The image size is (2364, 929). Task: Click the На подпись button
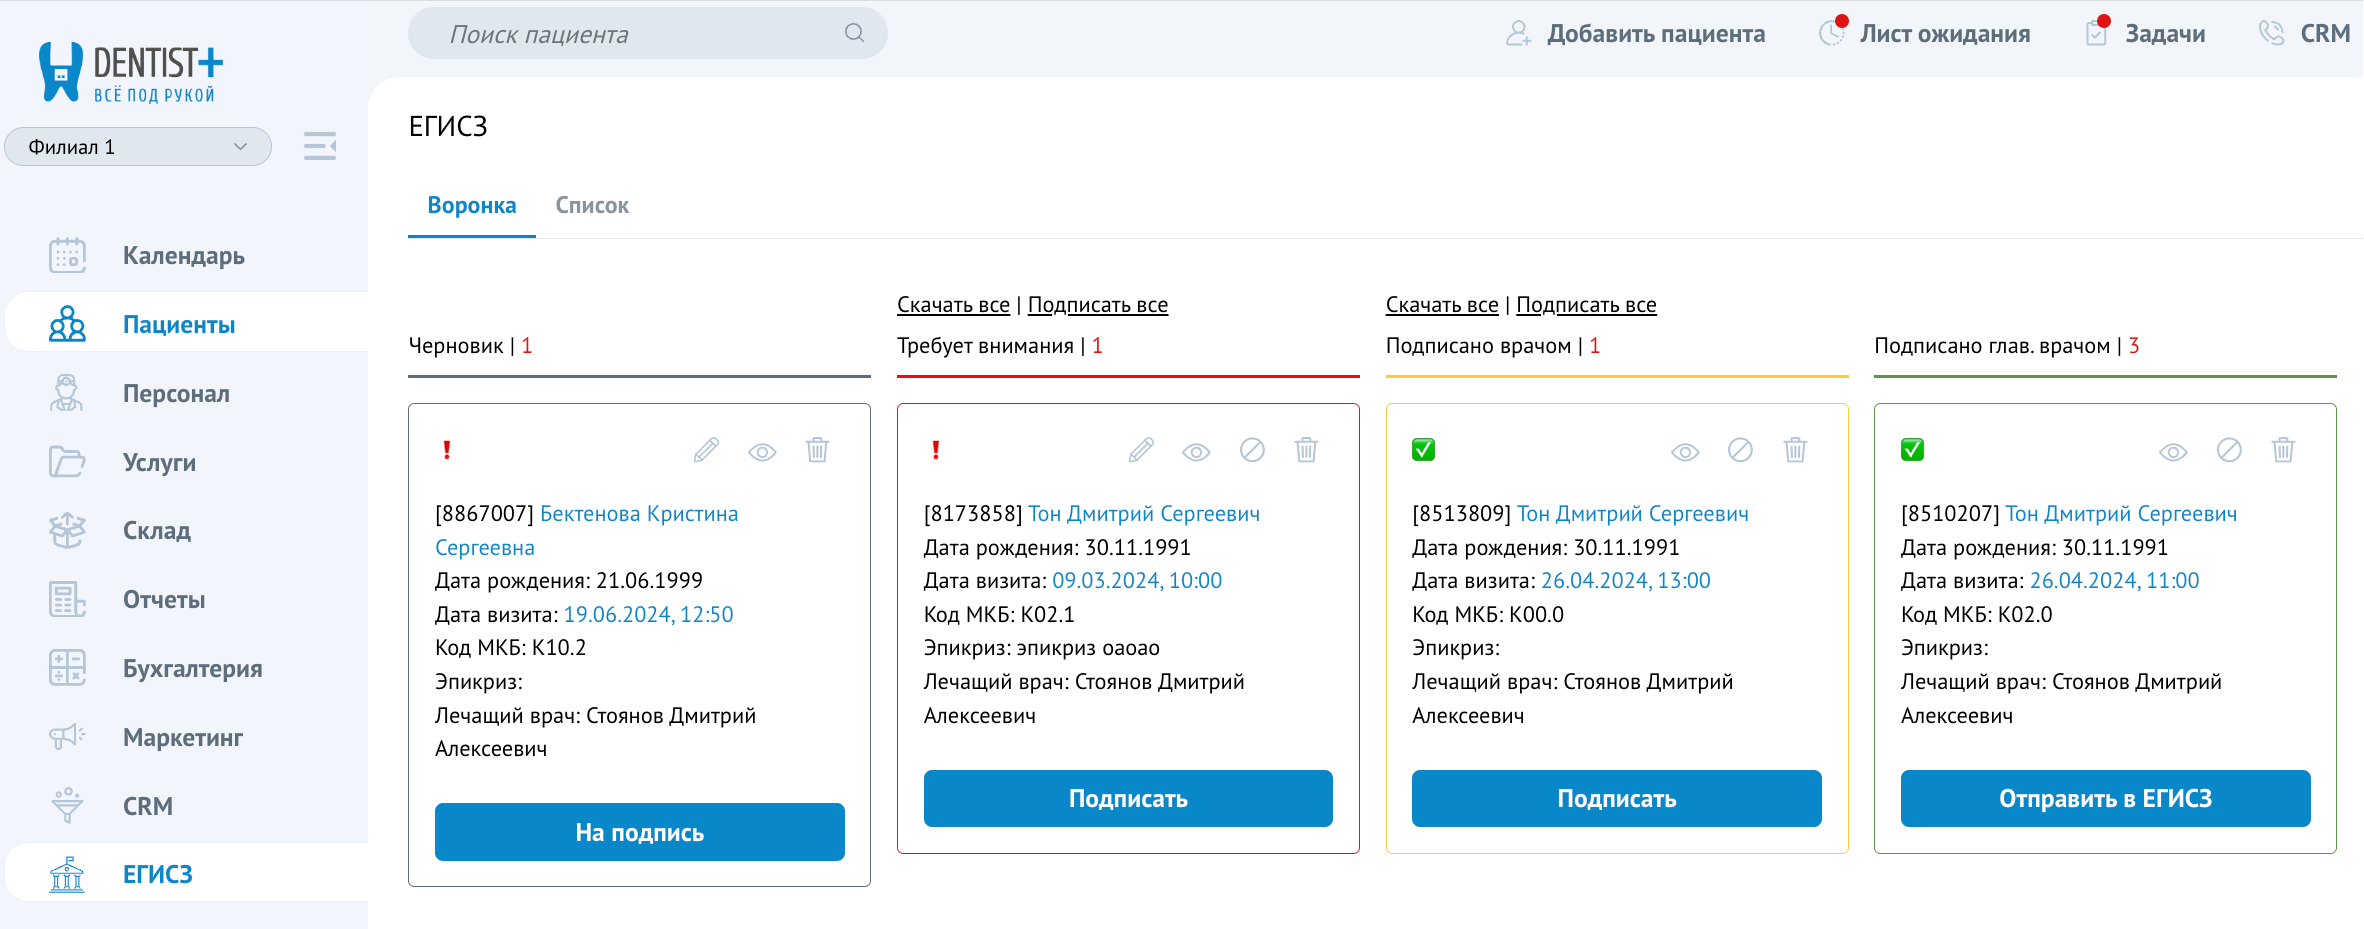[640, 832]
